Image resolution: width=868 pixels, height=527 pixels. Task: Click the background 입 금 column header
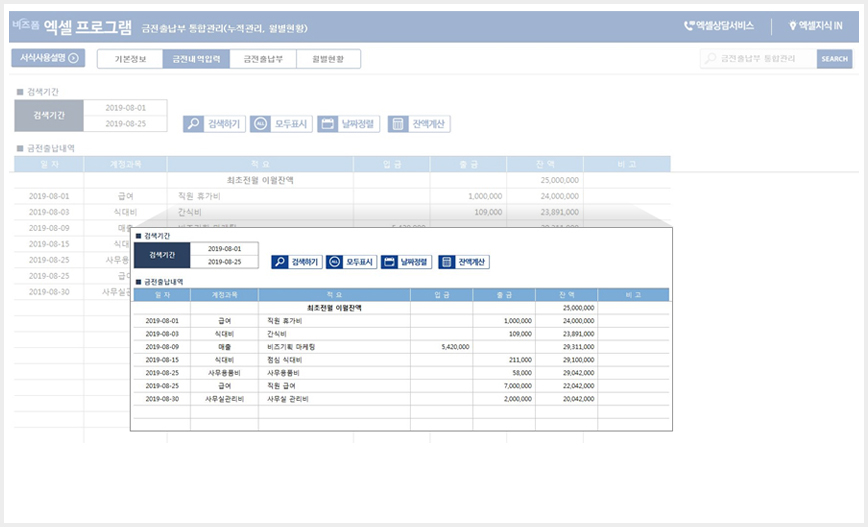(x=392, y=164)
